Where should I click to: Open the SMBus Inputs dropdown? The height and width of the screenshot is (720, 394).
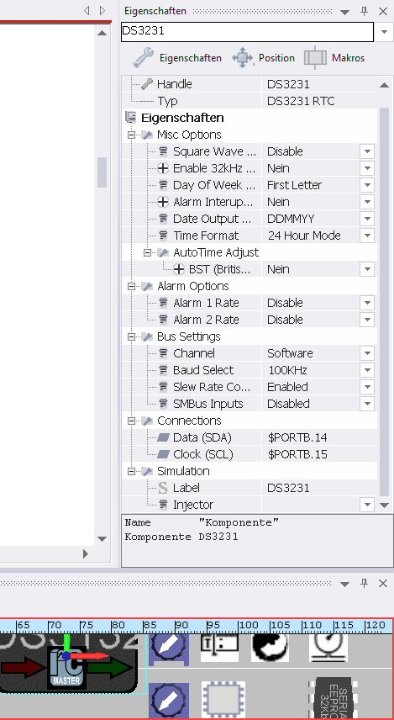click(367, 404)
